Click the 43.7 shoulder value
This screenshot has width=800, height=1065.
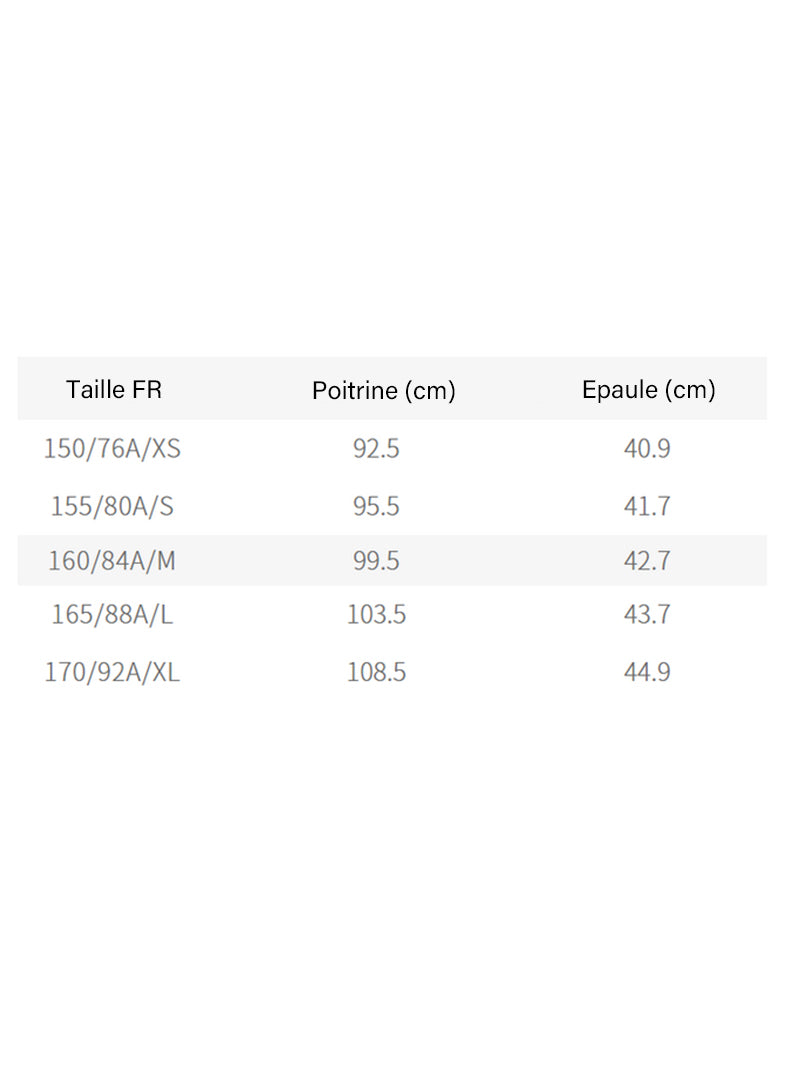tap(647, 614)
